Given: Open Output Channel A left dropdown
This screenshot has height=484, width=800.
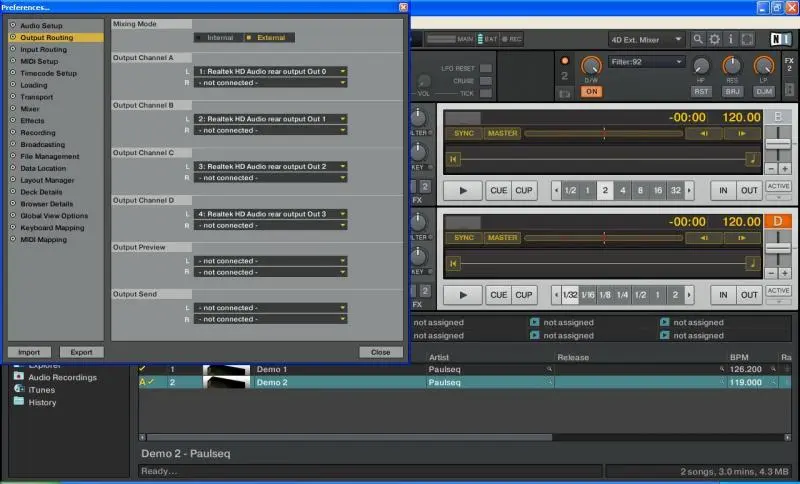Looking at the screenshot, I should (271, 72).
